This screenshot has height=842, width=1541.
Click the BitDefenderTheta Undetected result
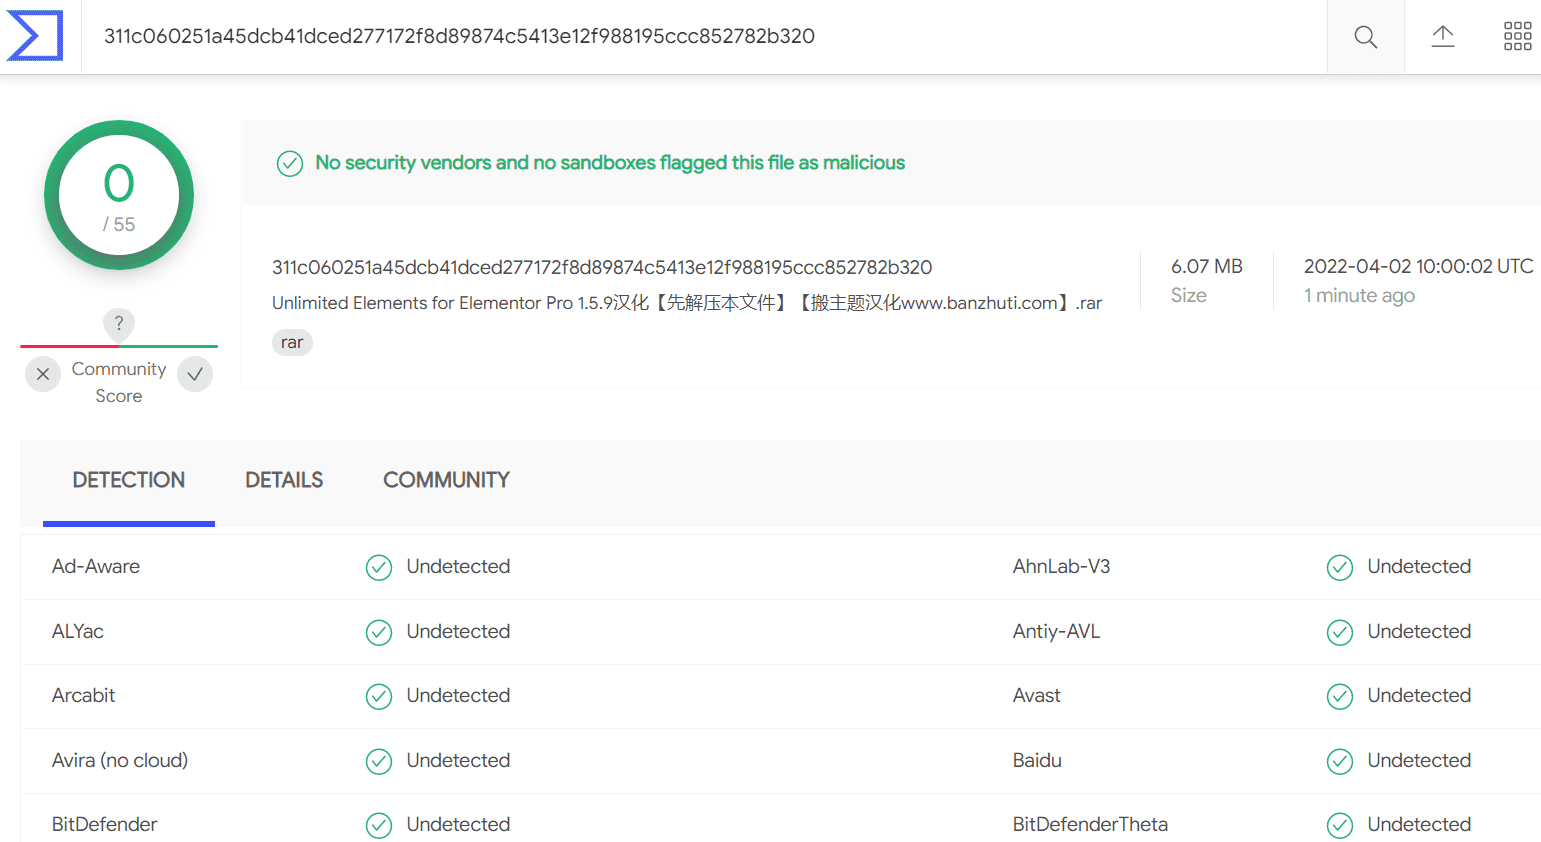1419,824
